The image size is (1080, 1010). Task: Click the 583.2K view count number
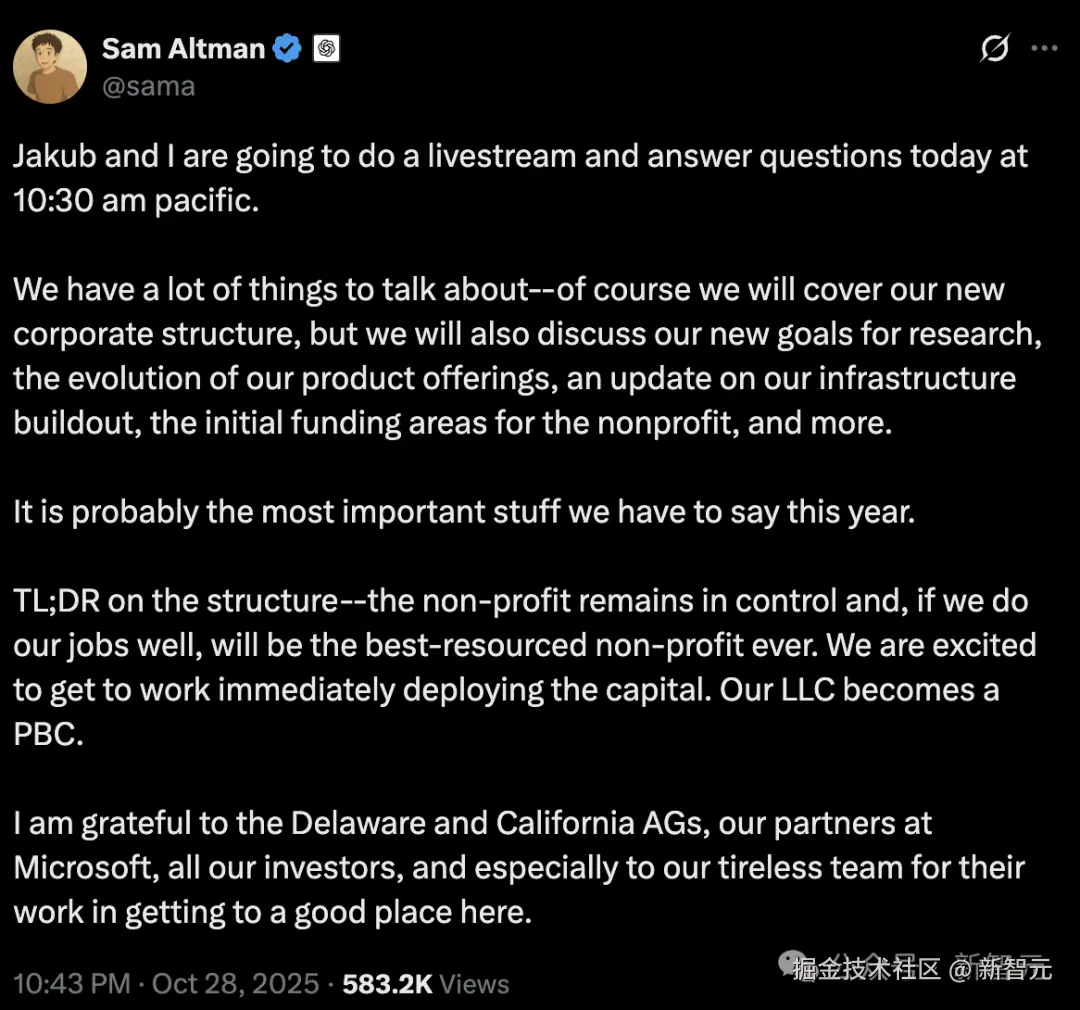[387, 983]
